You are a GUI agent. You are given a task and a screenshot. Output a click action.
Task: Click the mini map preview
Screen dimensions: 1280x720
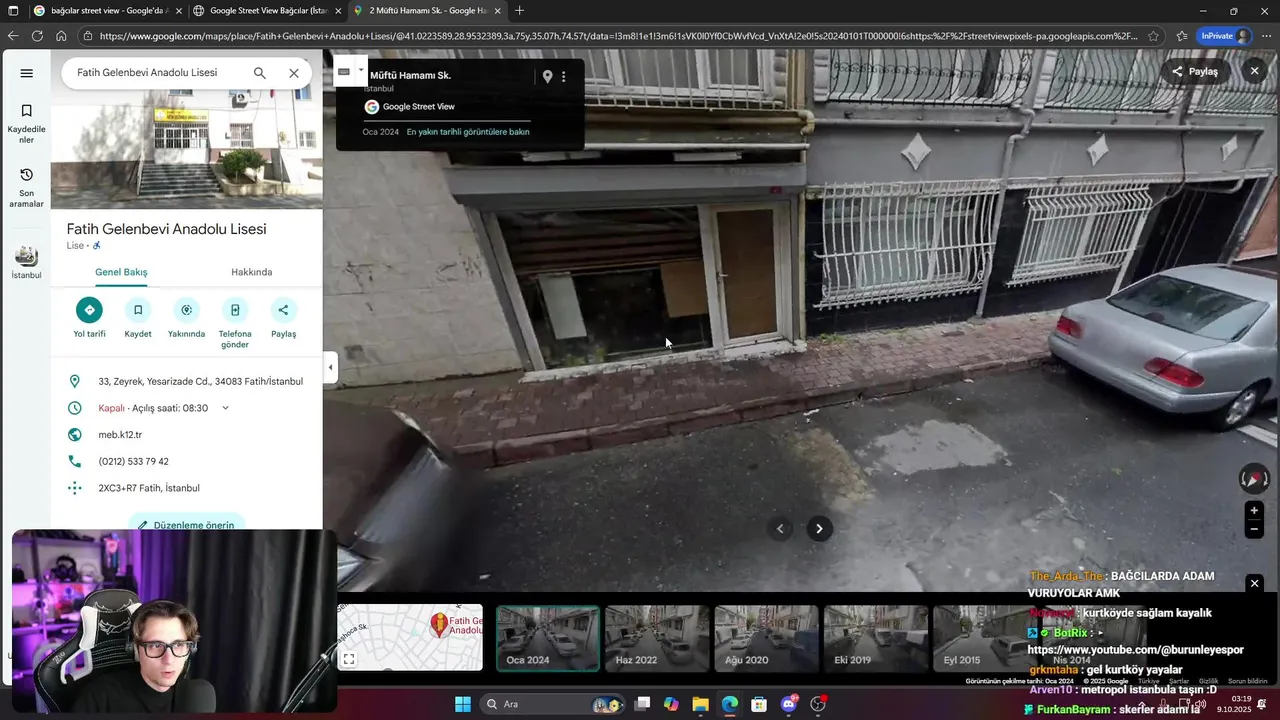[x=410, y=637]
